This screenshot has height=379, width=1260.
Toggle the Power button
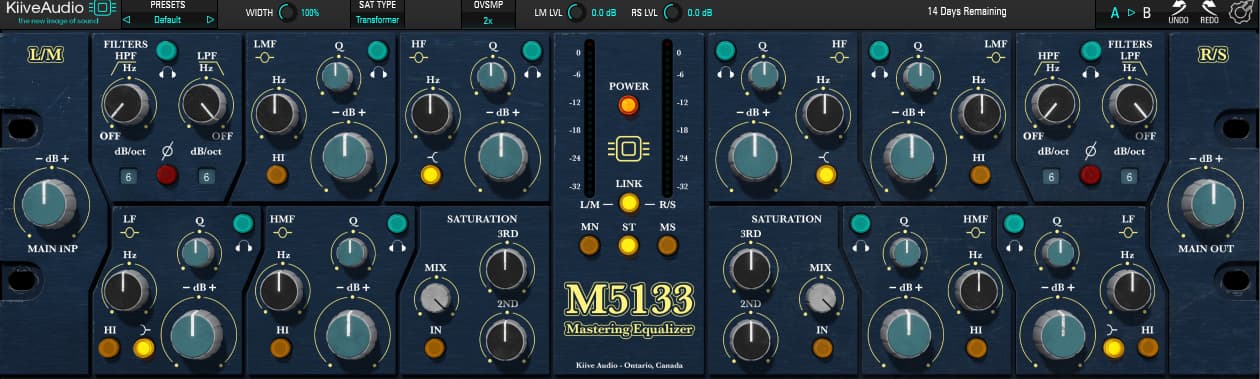628,105
